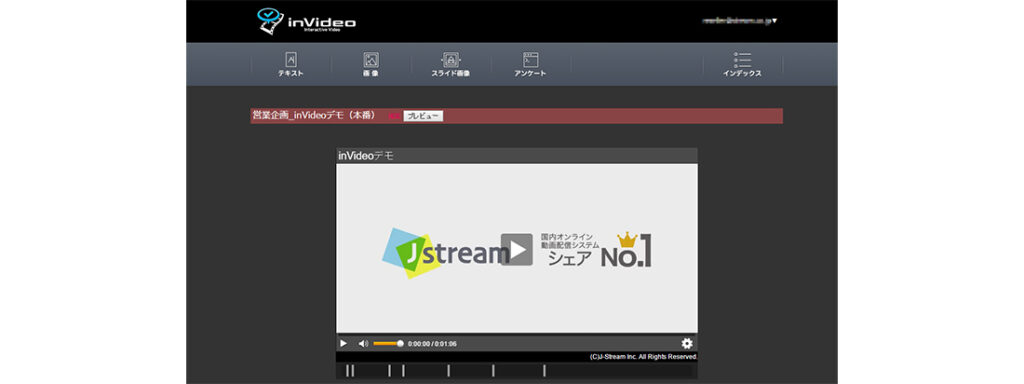Select the last timeline marker on the right
The image size is (1024, 384).
pyautogui.click(x=544, y=371)
